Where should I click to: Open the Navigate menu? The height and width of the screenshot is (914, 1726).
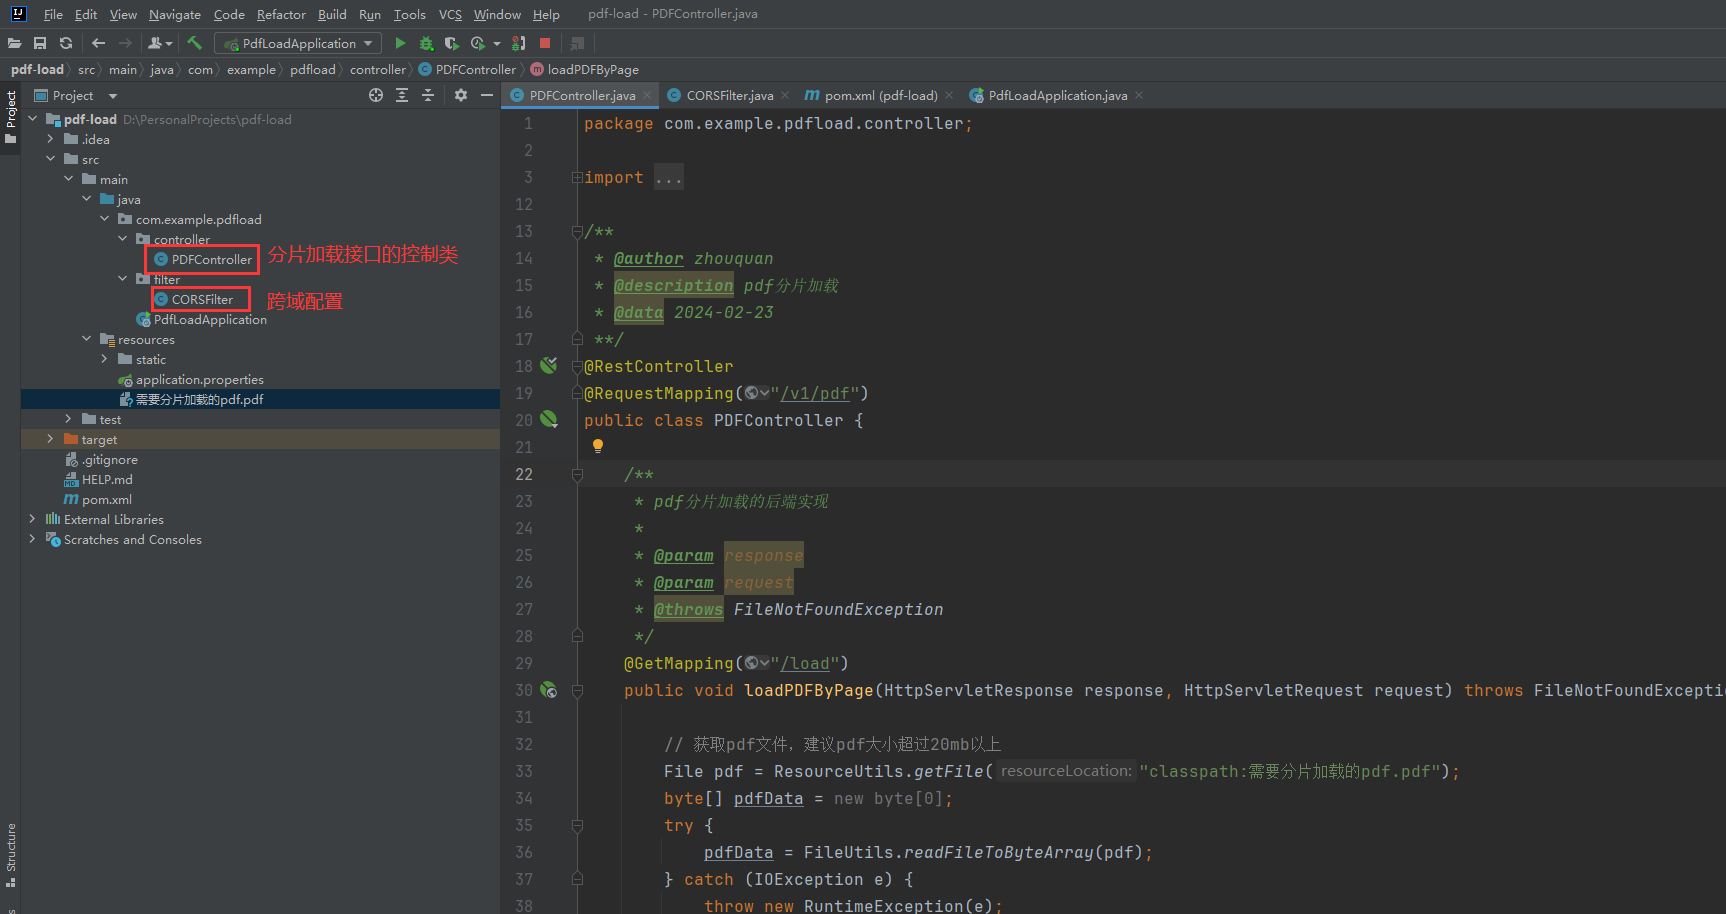[175, 14]
